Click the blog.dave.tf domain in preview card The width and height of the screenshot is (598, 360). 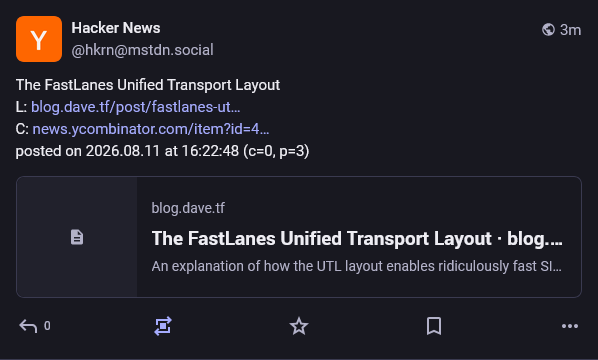(x=188, y=208)
